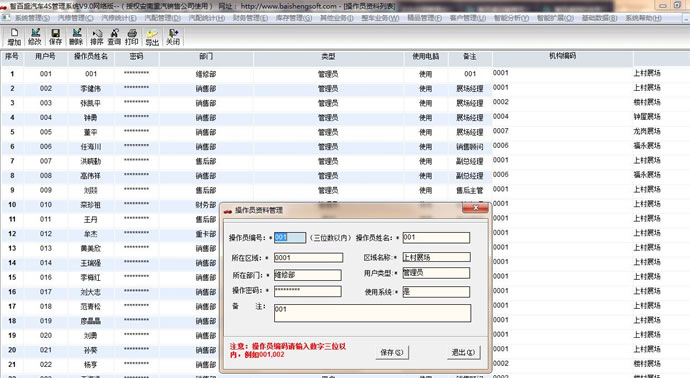This screenshot has height=378, width=690.
Task: Click the 备注 multiline field in dialog
Action: pyautogui.click(x=372, y=313)
